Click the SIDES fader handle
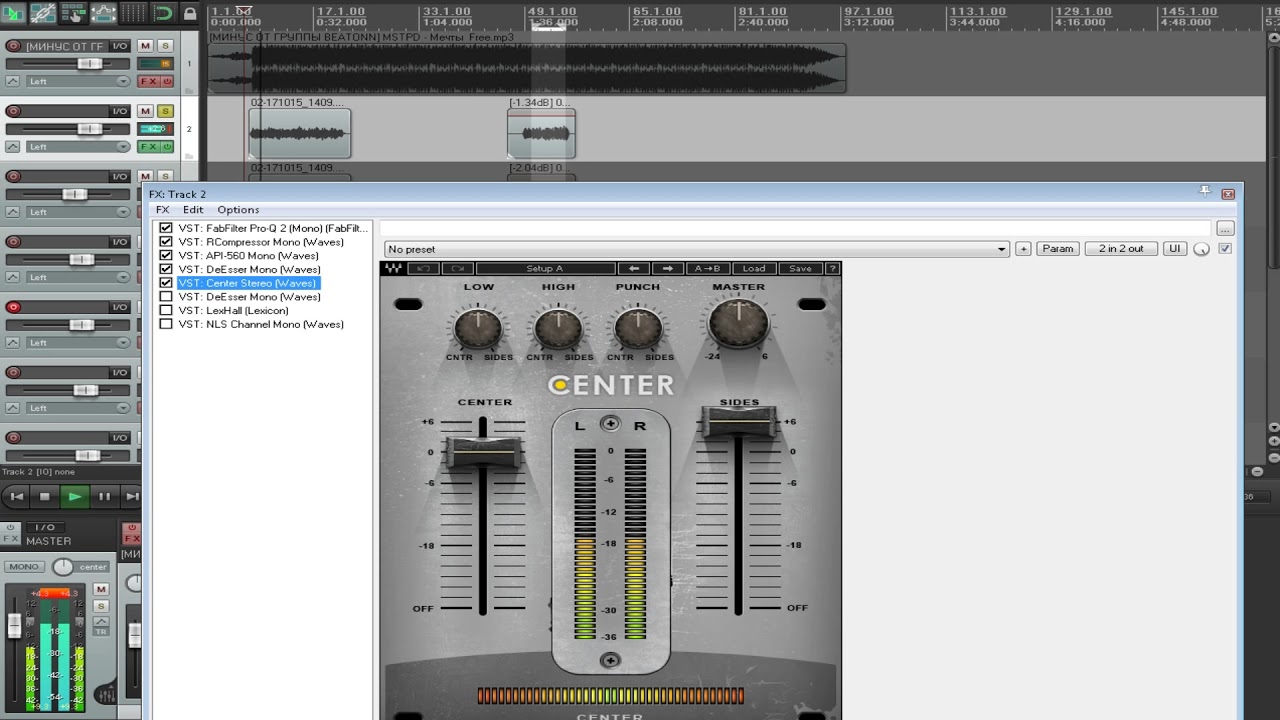 click(739, 422)
